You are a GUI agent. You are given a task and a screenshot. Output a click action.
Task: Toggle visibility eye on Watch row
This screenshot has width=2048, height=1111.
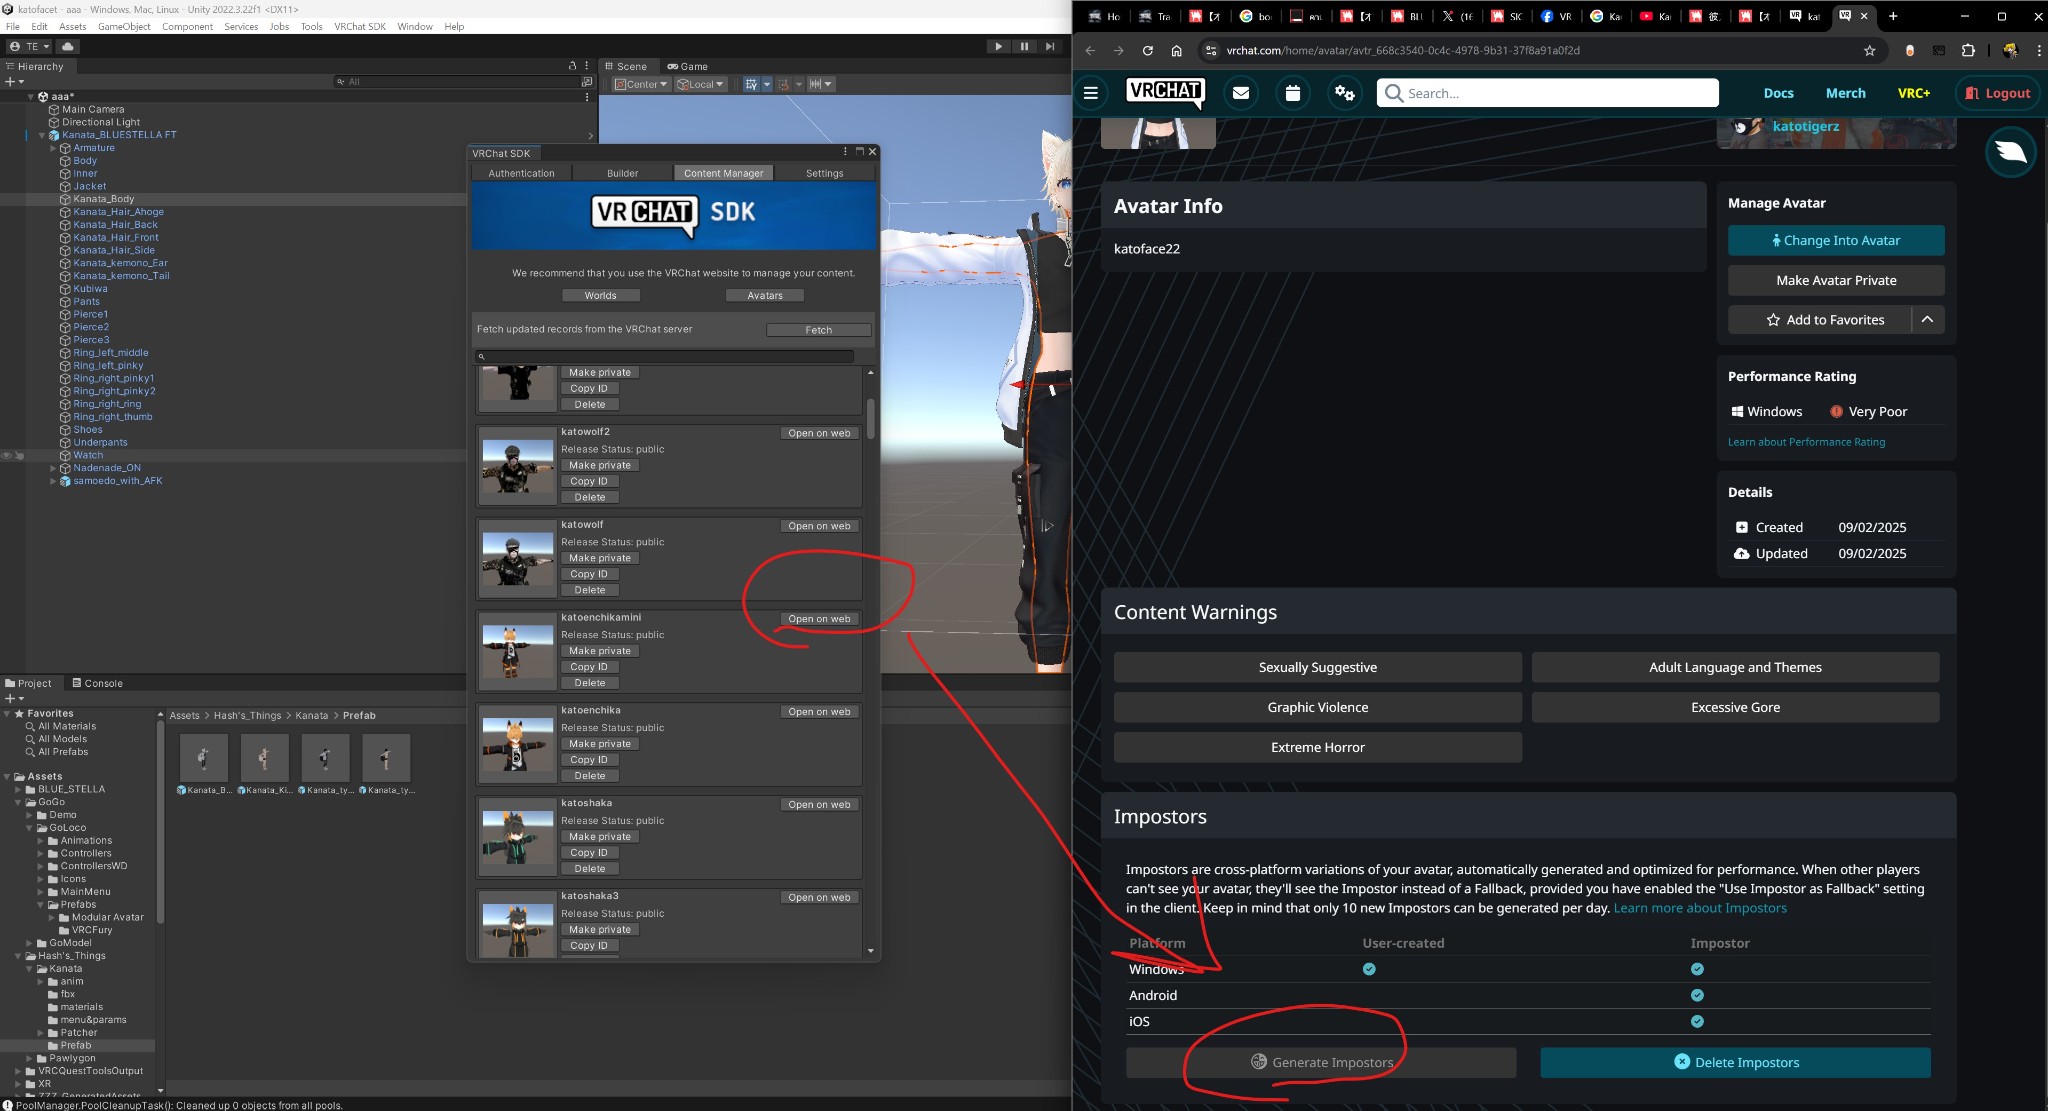point(6,455)
